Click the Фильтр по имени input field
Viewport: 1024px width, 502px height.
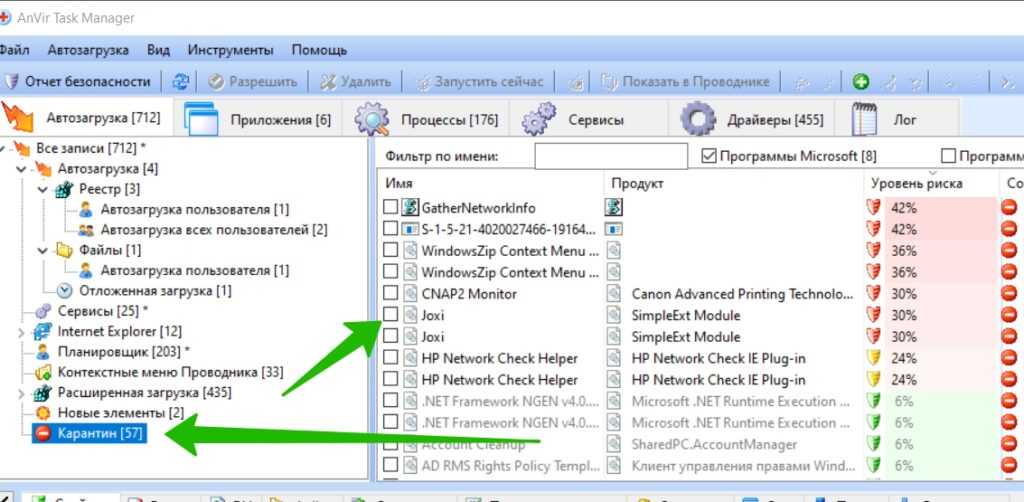click(x=611, y=156)
